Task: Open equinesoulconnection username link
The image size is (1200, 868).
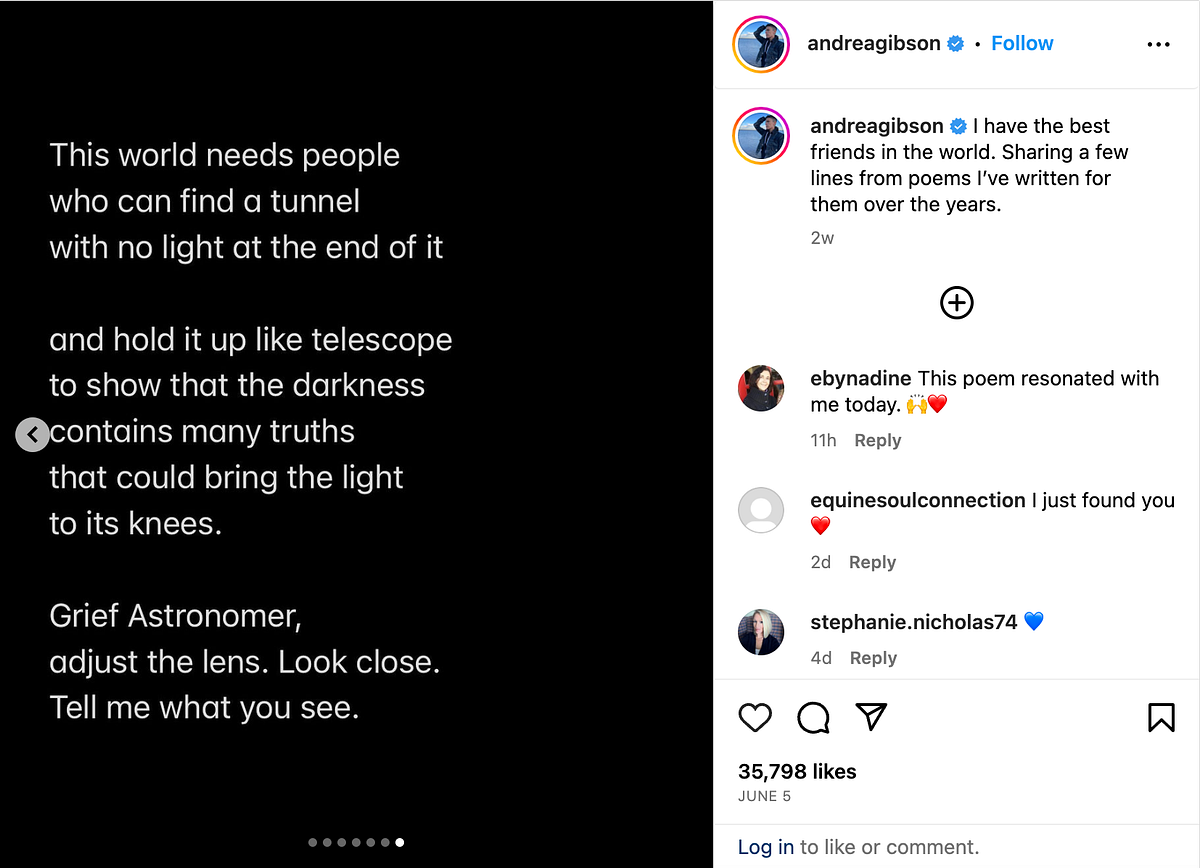Action: click(918, 500)
